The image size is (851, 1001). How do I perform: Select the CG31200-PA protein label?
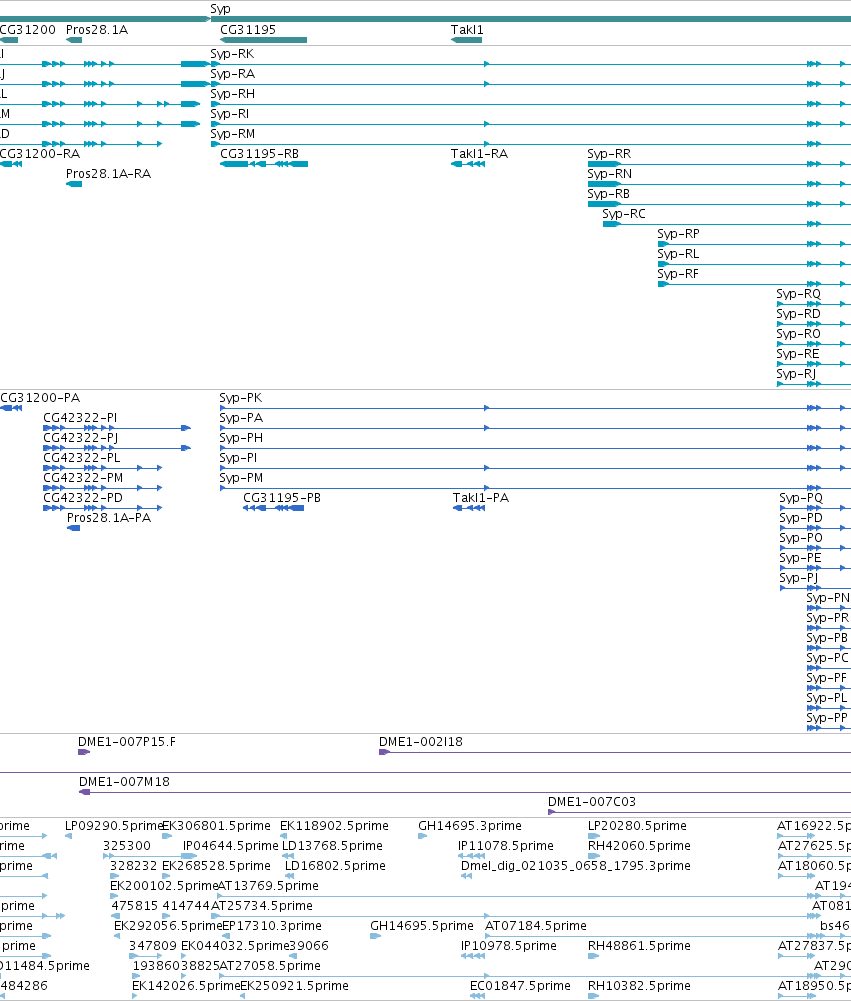click(x=40, y=398)
